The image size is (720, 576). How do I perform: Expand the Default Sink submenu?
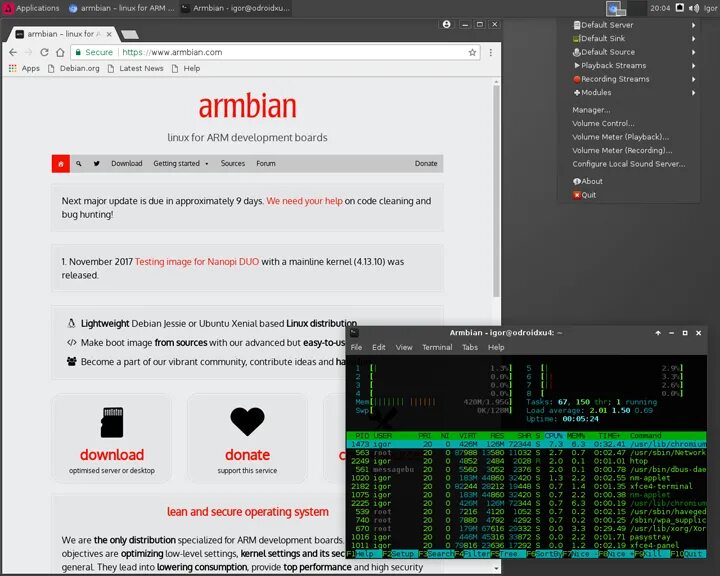629,39
